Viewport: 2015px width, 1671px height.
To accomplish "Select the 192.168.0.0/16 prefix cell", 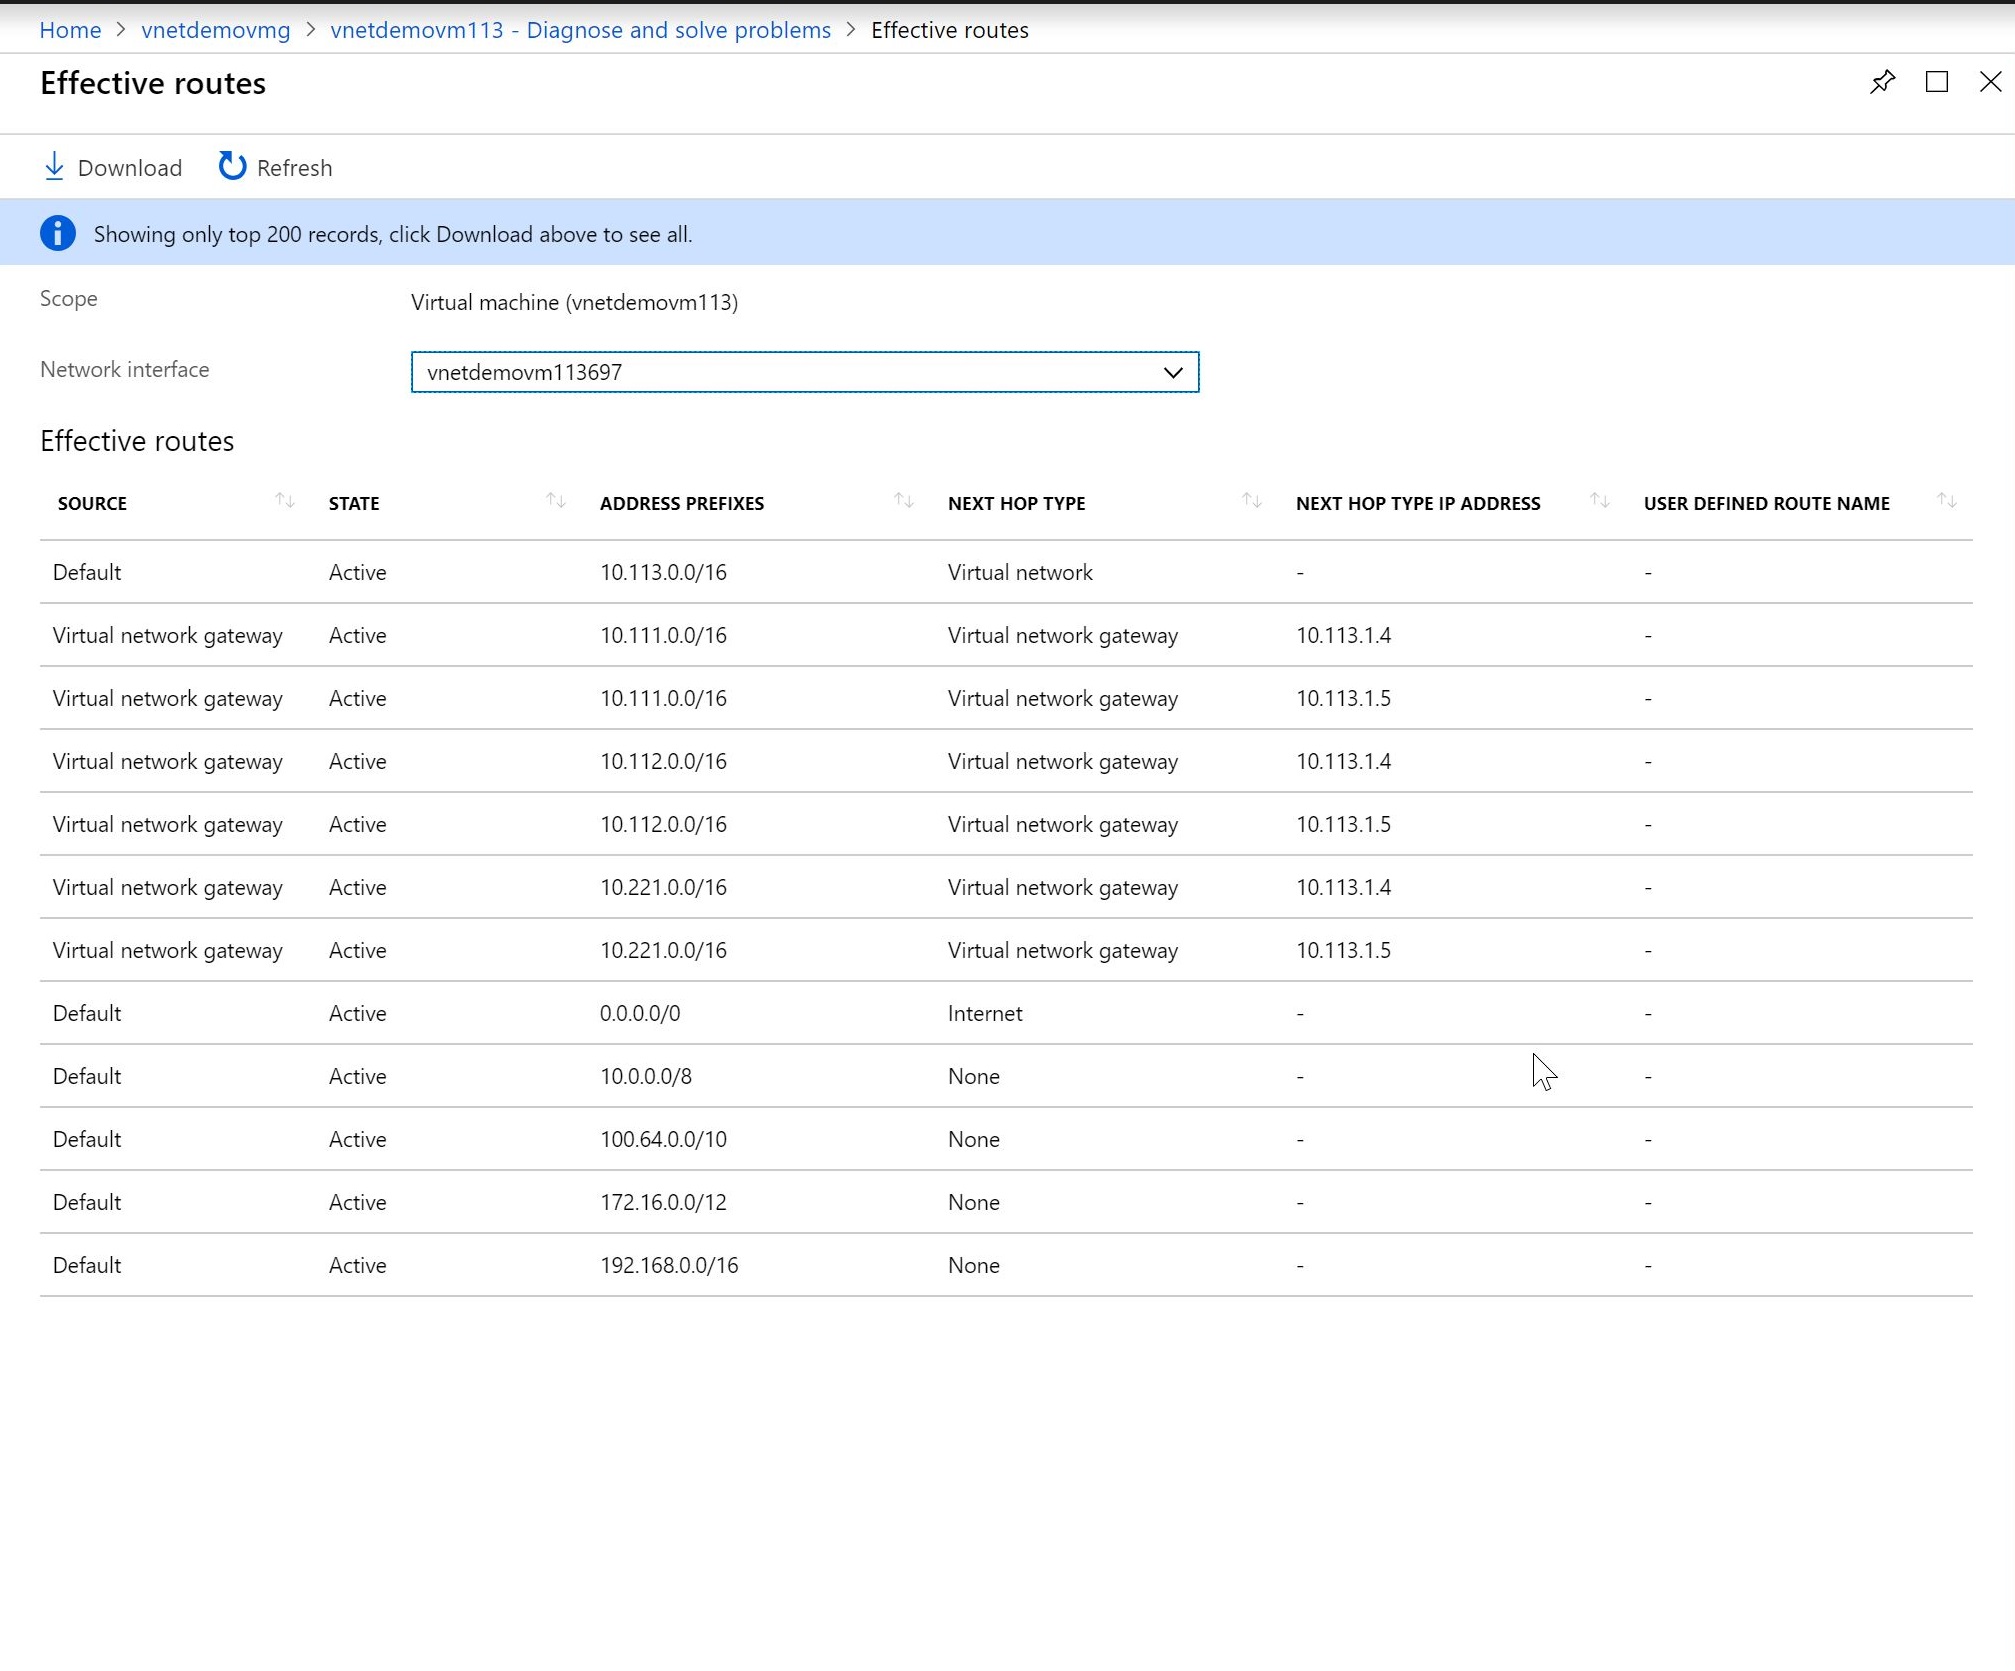I will [x=669, y=1265].
